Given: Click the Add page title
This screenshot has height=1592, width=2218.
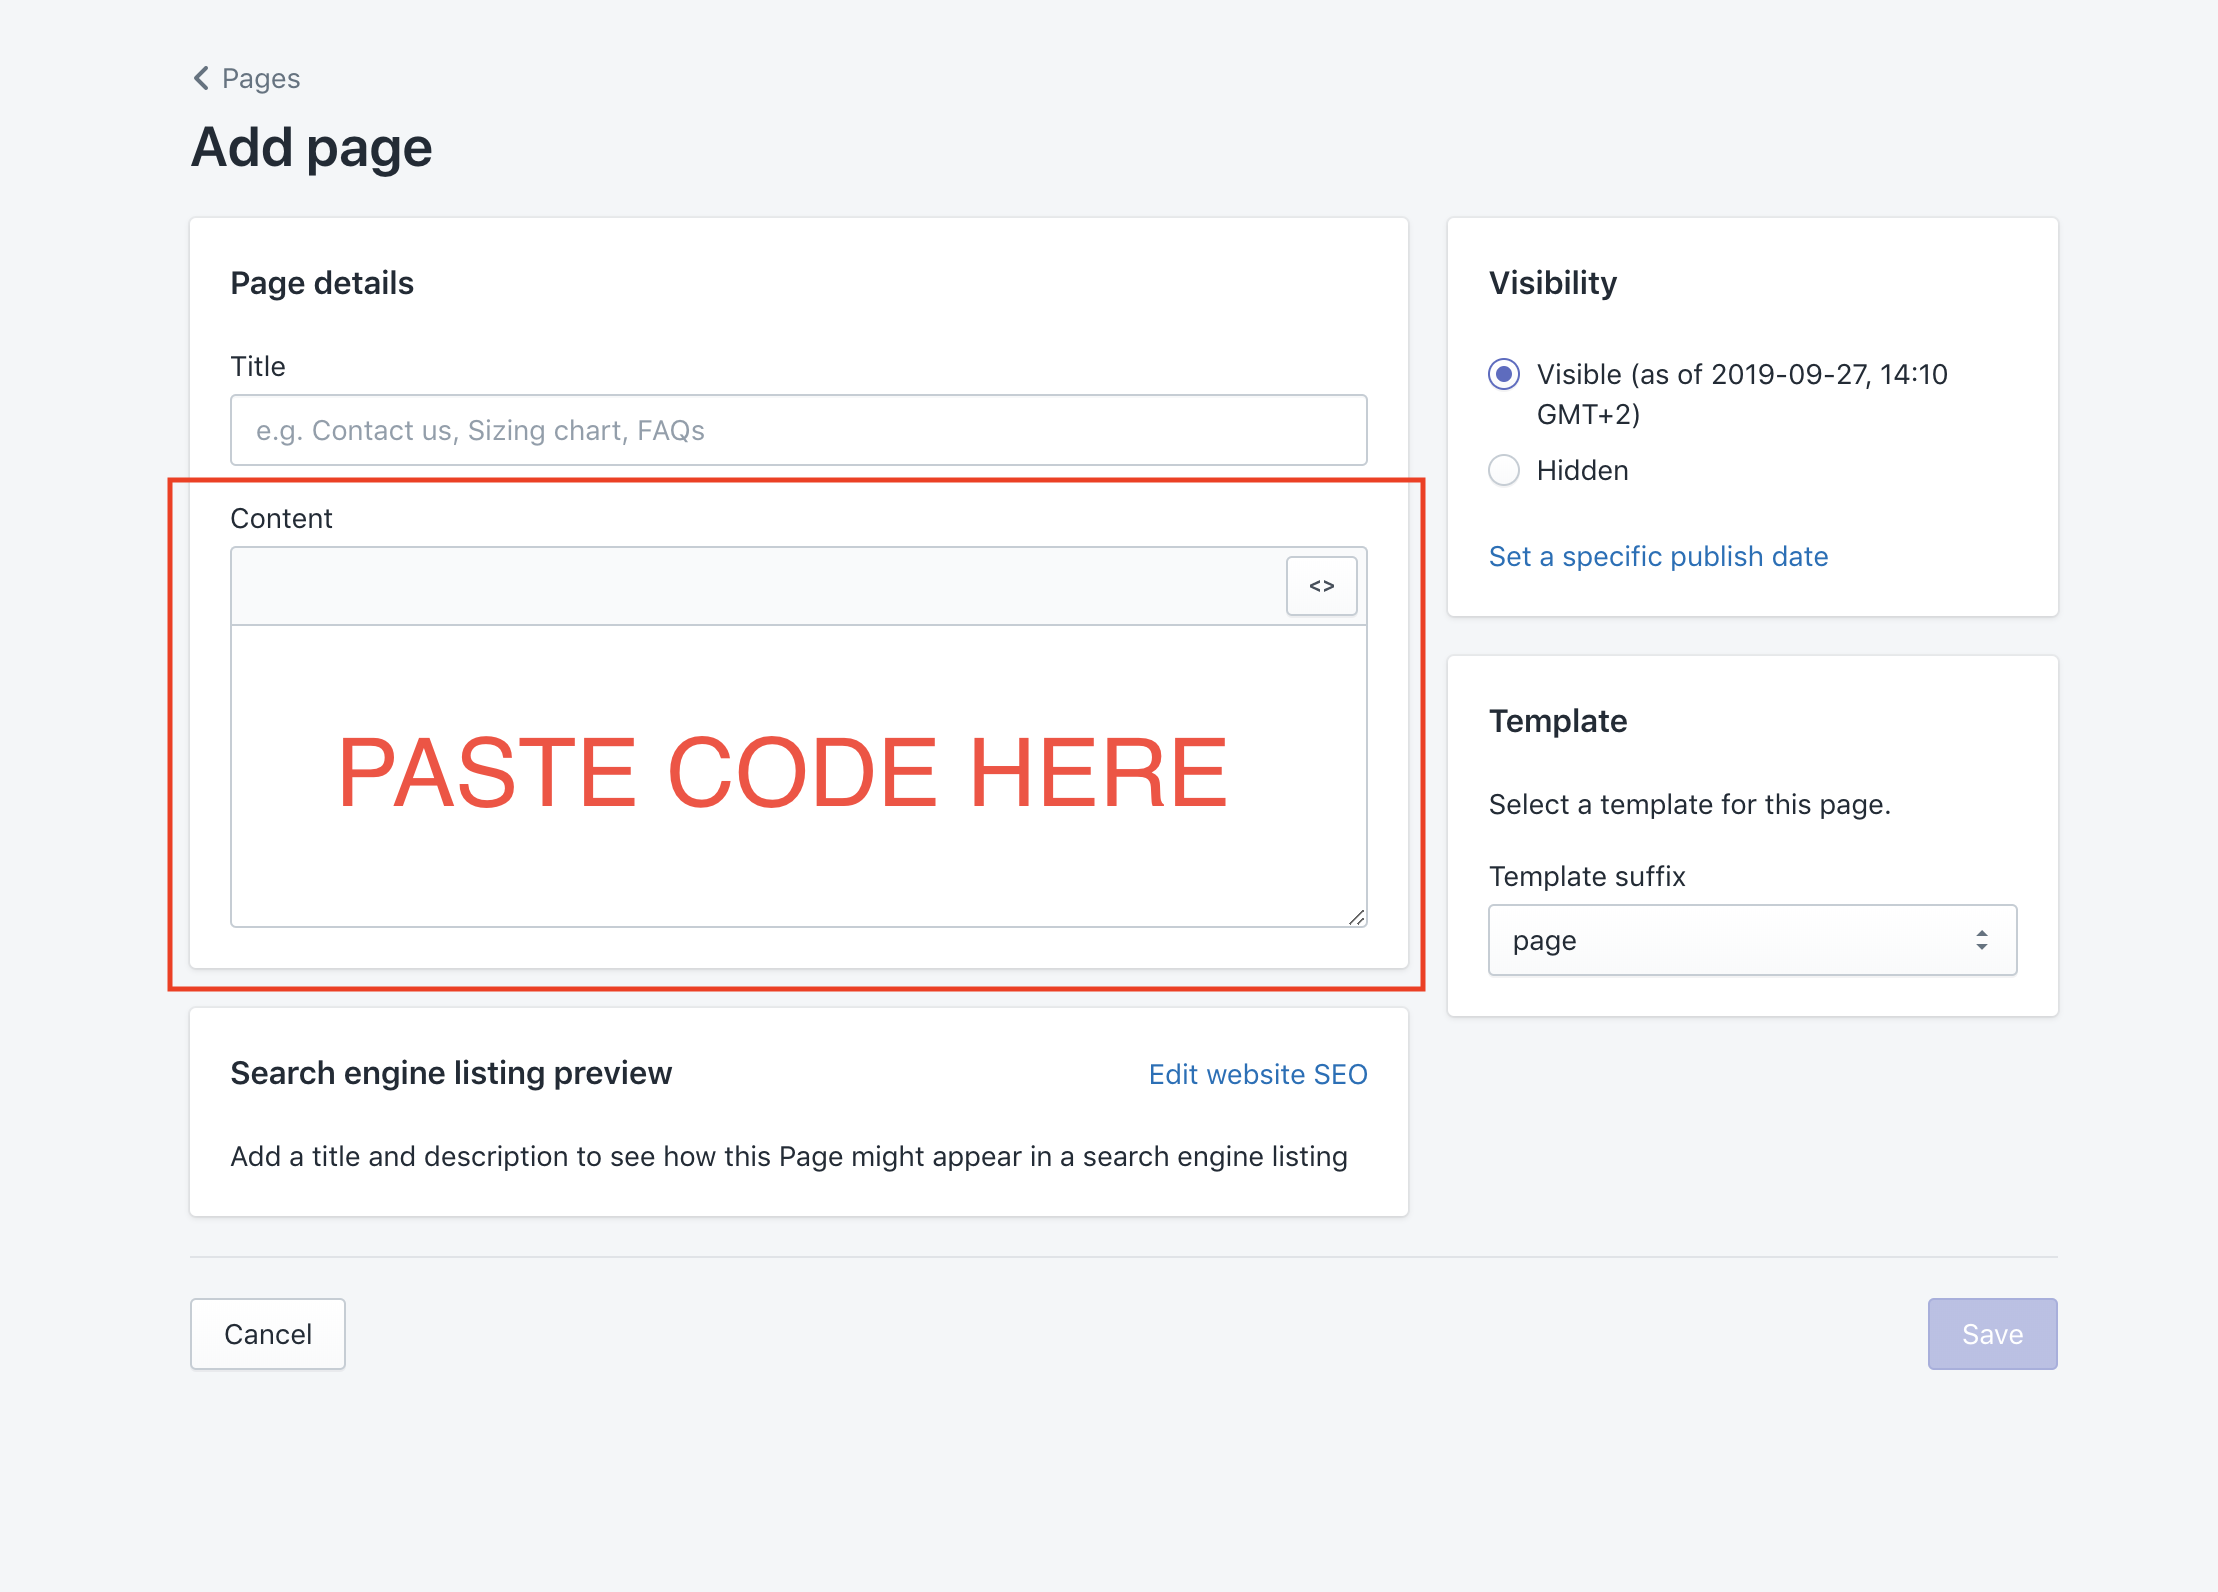Looking at the screenshot, I should 311,148.
